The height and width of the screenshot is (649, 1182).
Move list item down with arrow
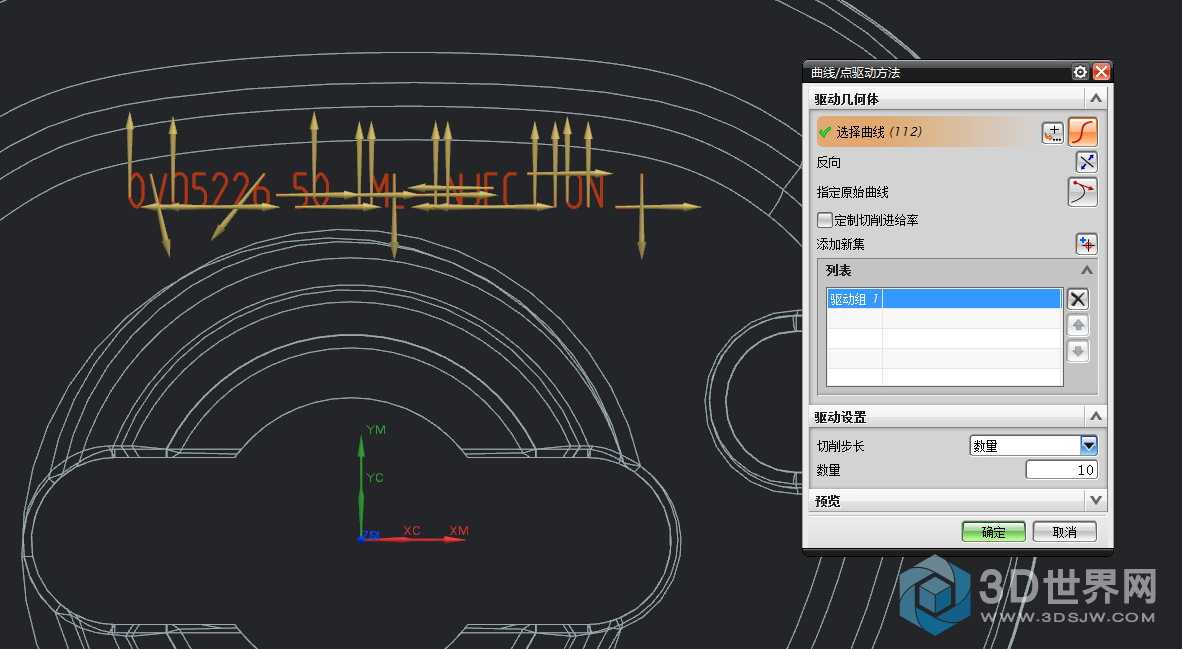[x=1077, y=351]
